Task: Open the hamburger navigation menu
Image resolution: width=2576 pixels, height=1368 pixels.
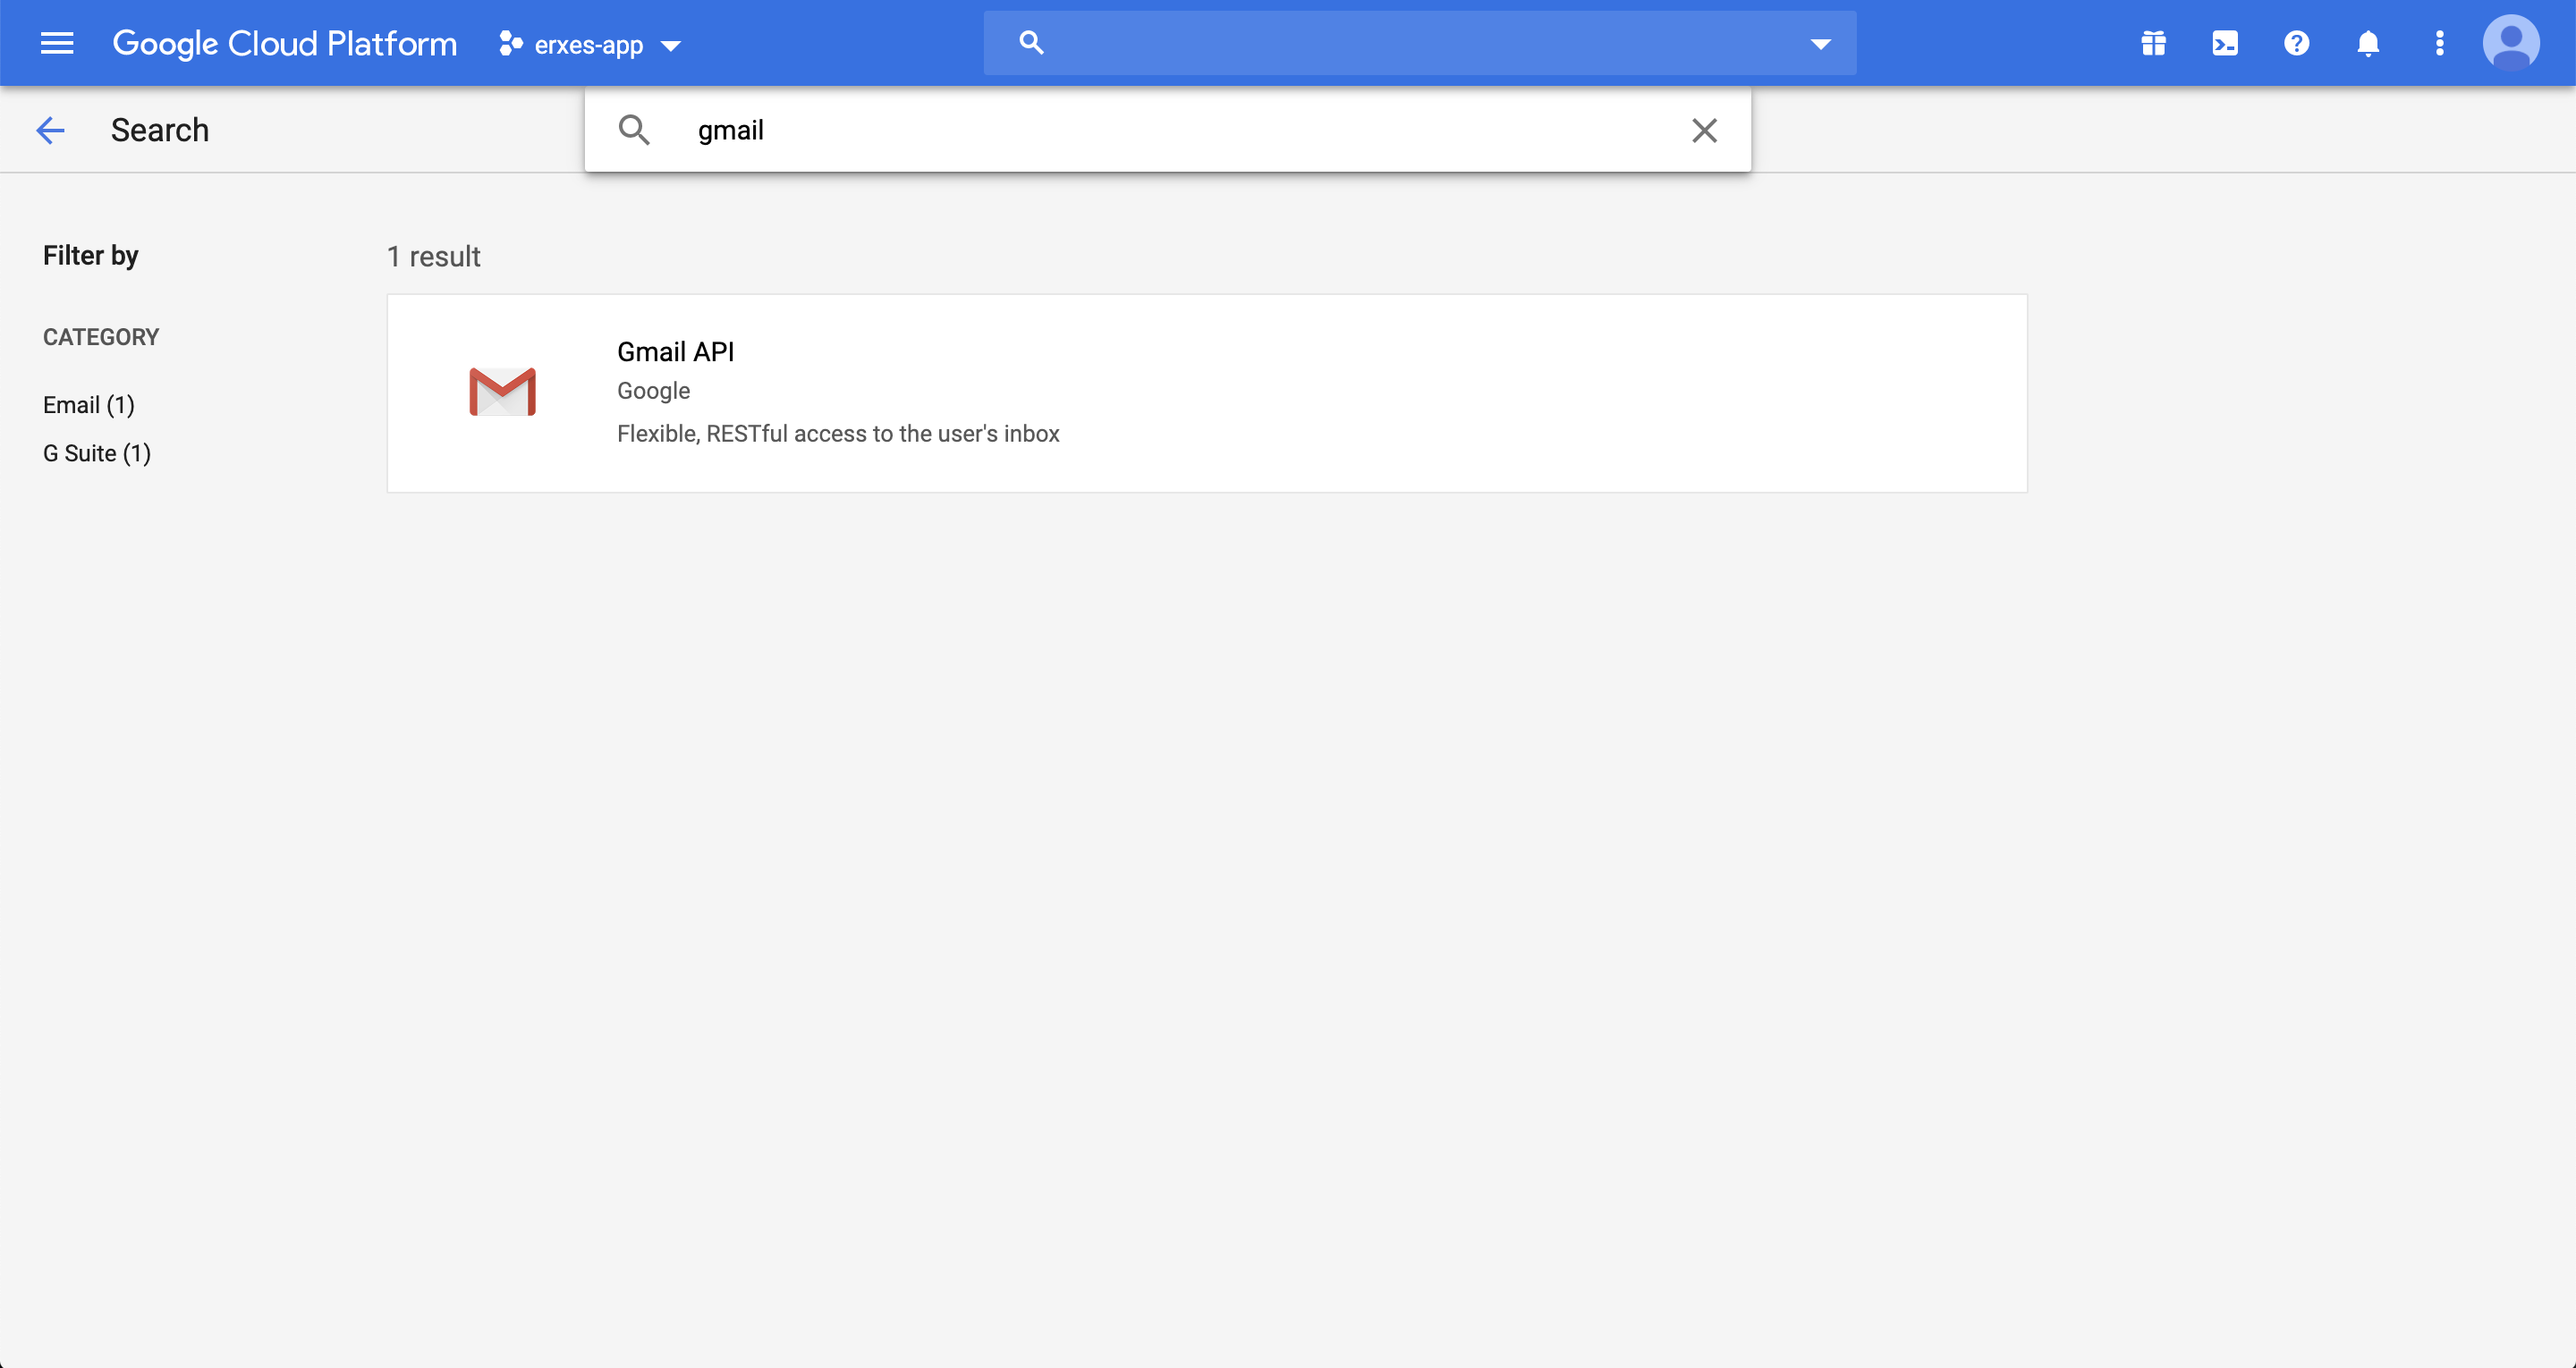Action: [x=57, y=43]
